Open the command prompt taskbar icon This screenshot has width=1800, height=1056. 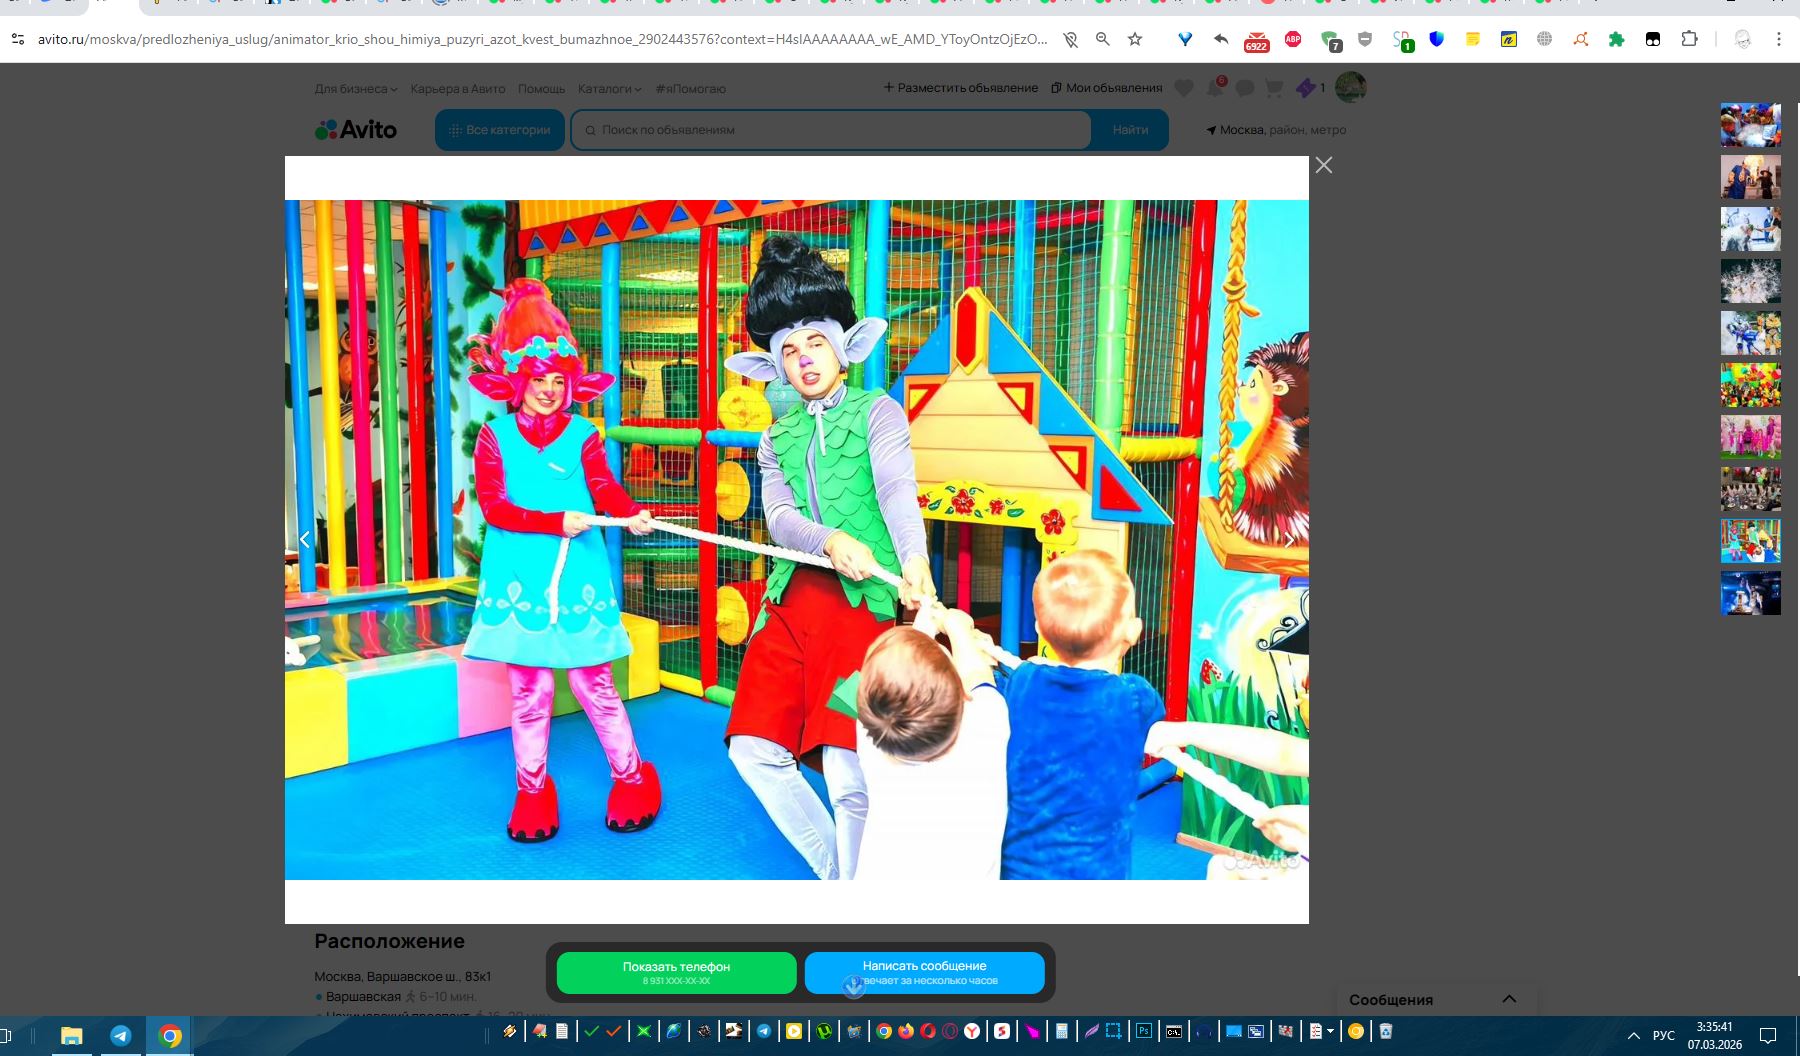(1174, 1031)
